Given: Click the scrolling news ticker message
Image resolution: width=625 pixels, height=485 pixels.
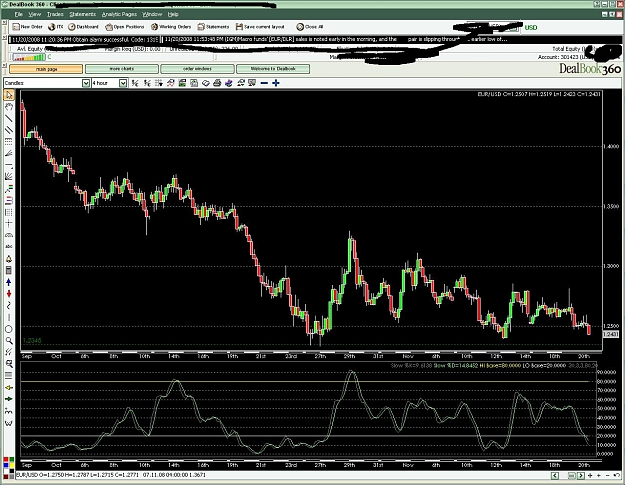Looking at the screenshot, I should (x=336, y=39).
